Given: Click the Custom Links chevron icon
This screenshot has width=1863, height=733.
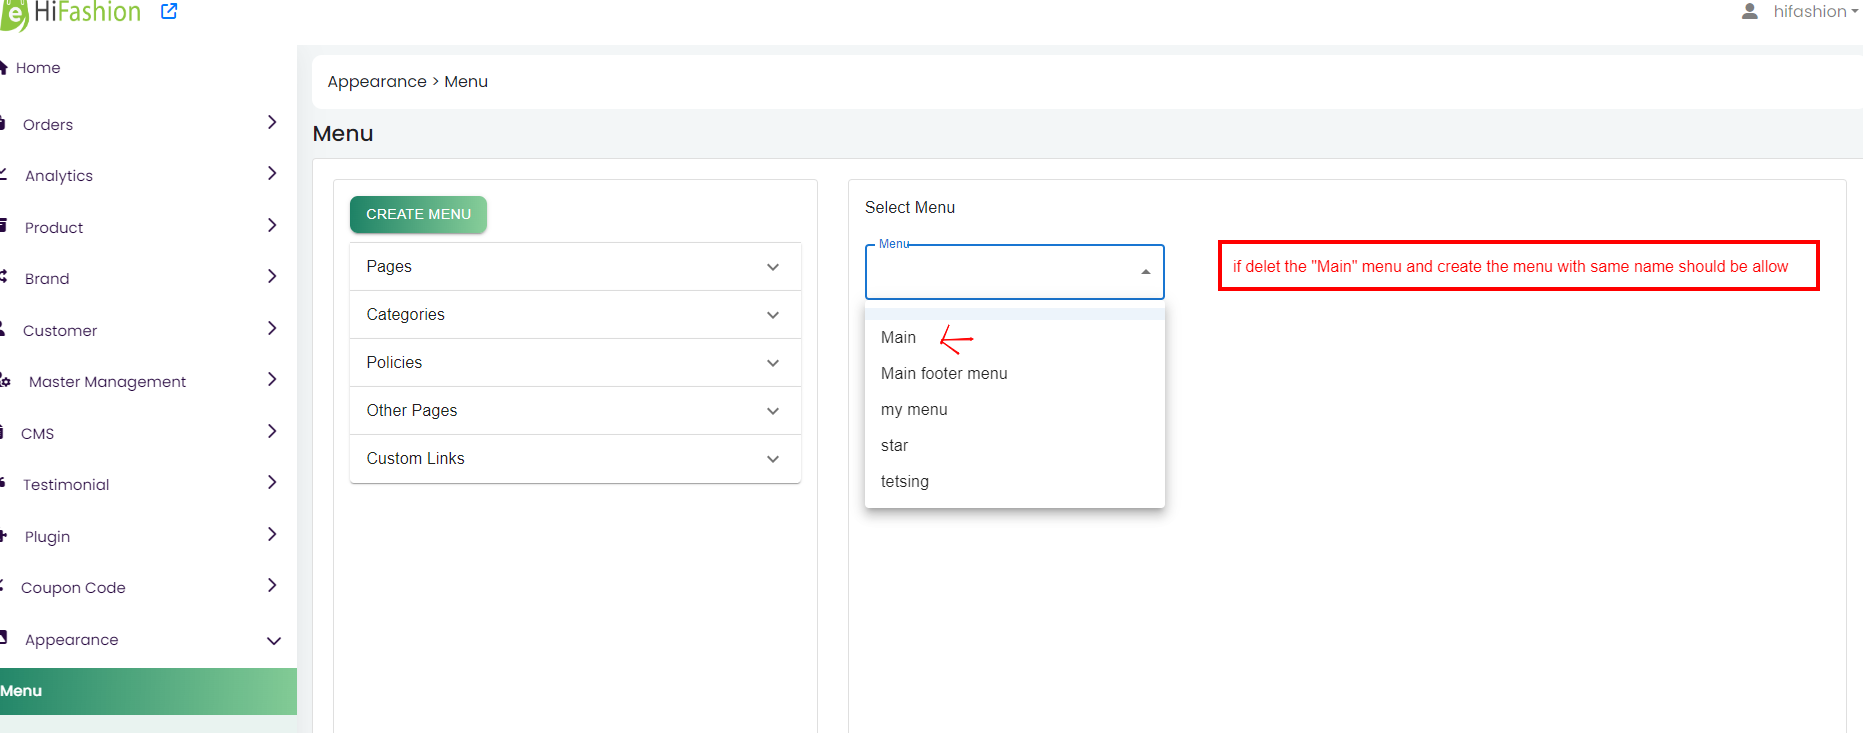Looking at the screenshot, I should pos(773,459).
